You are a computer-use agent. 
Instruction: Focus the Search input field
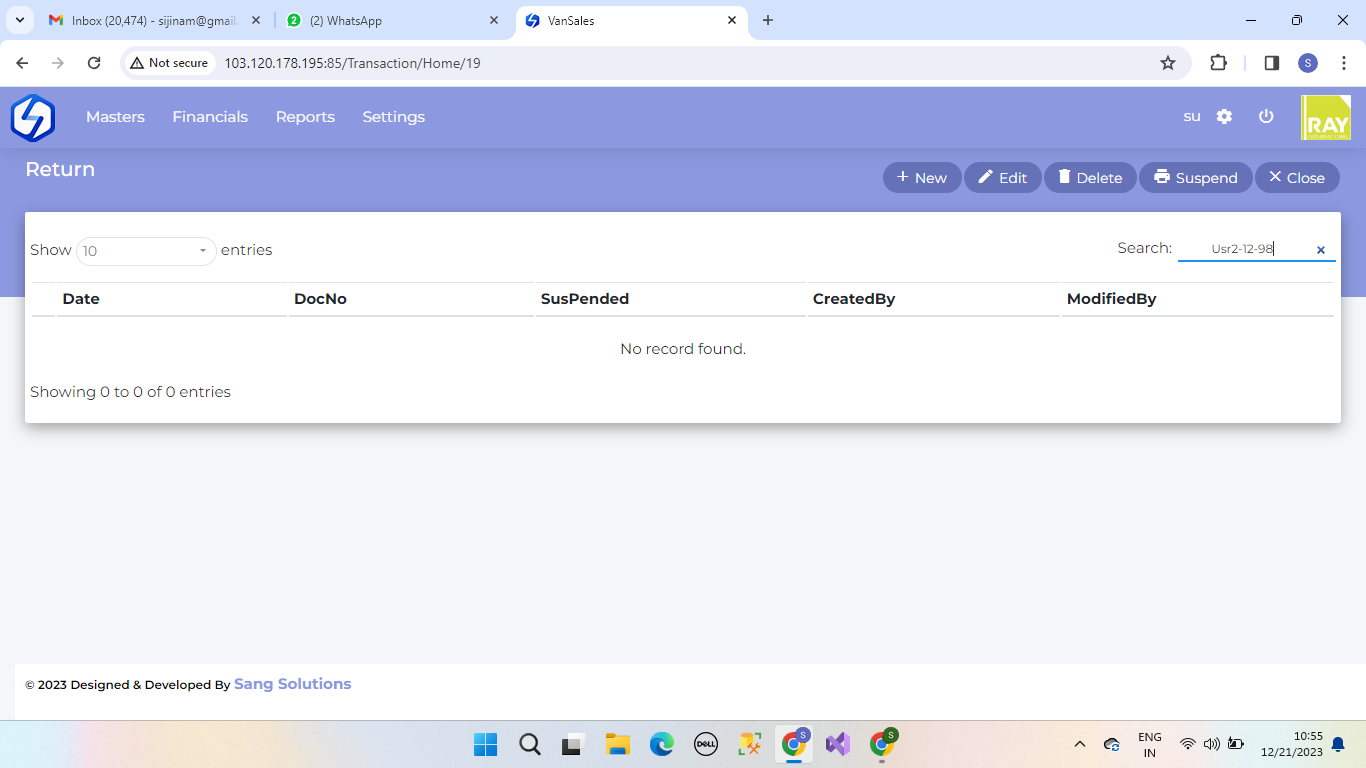[1243, 249]
